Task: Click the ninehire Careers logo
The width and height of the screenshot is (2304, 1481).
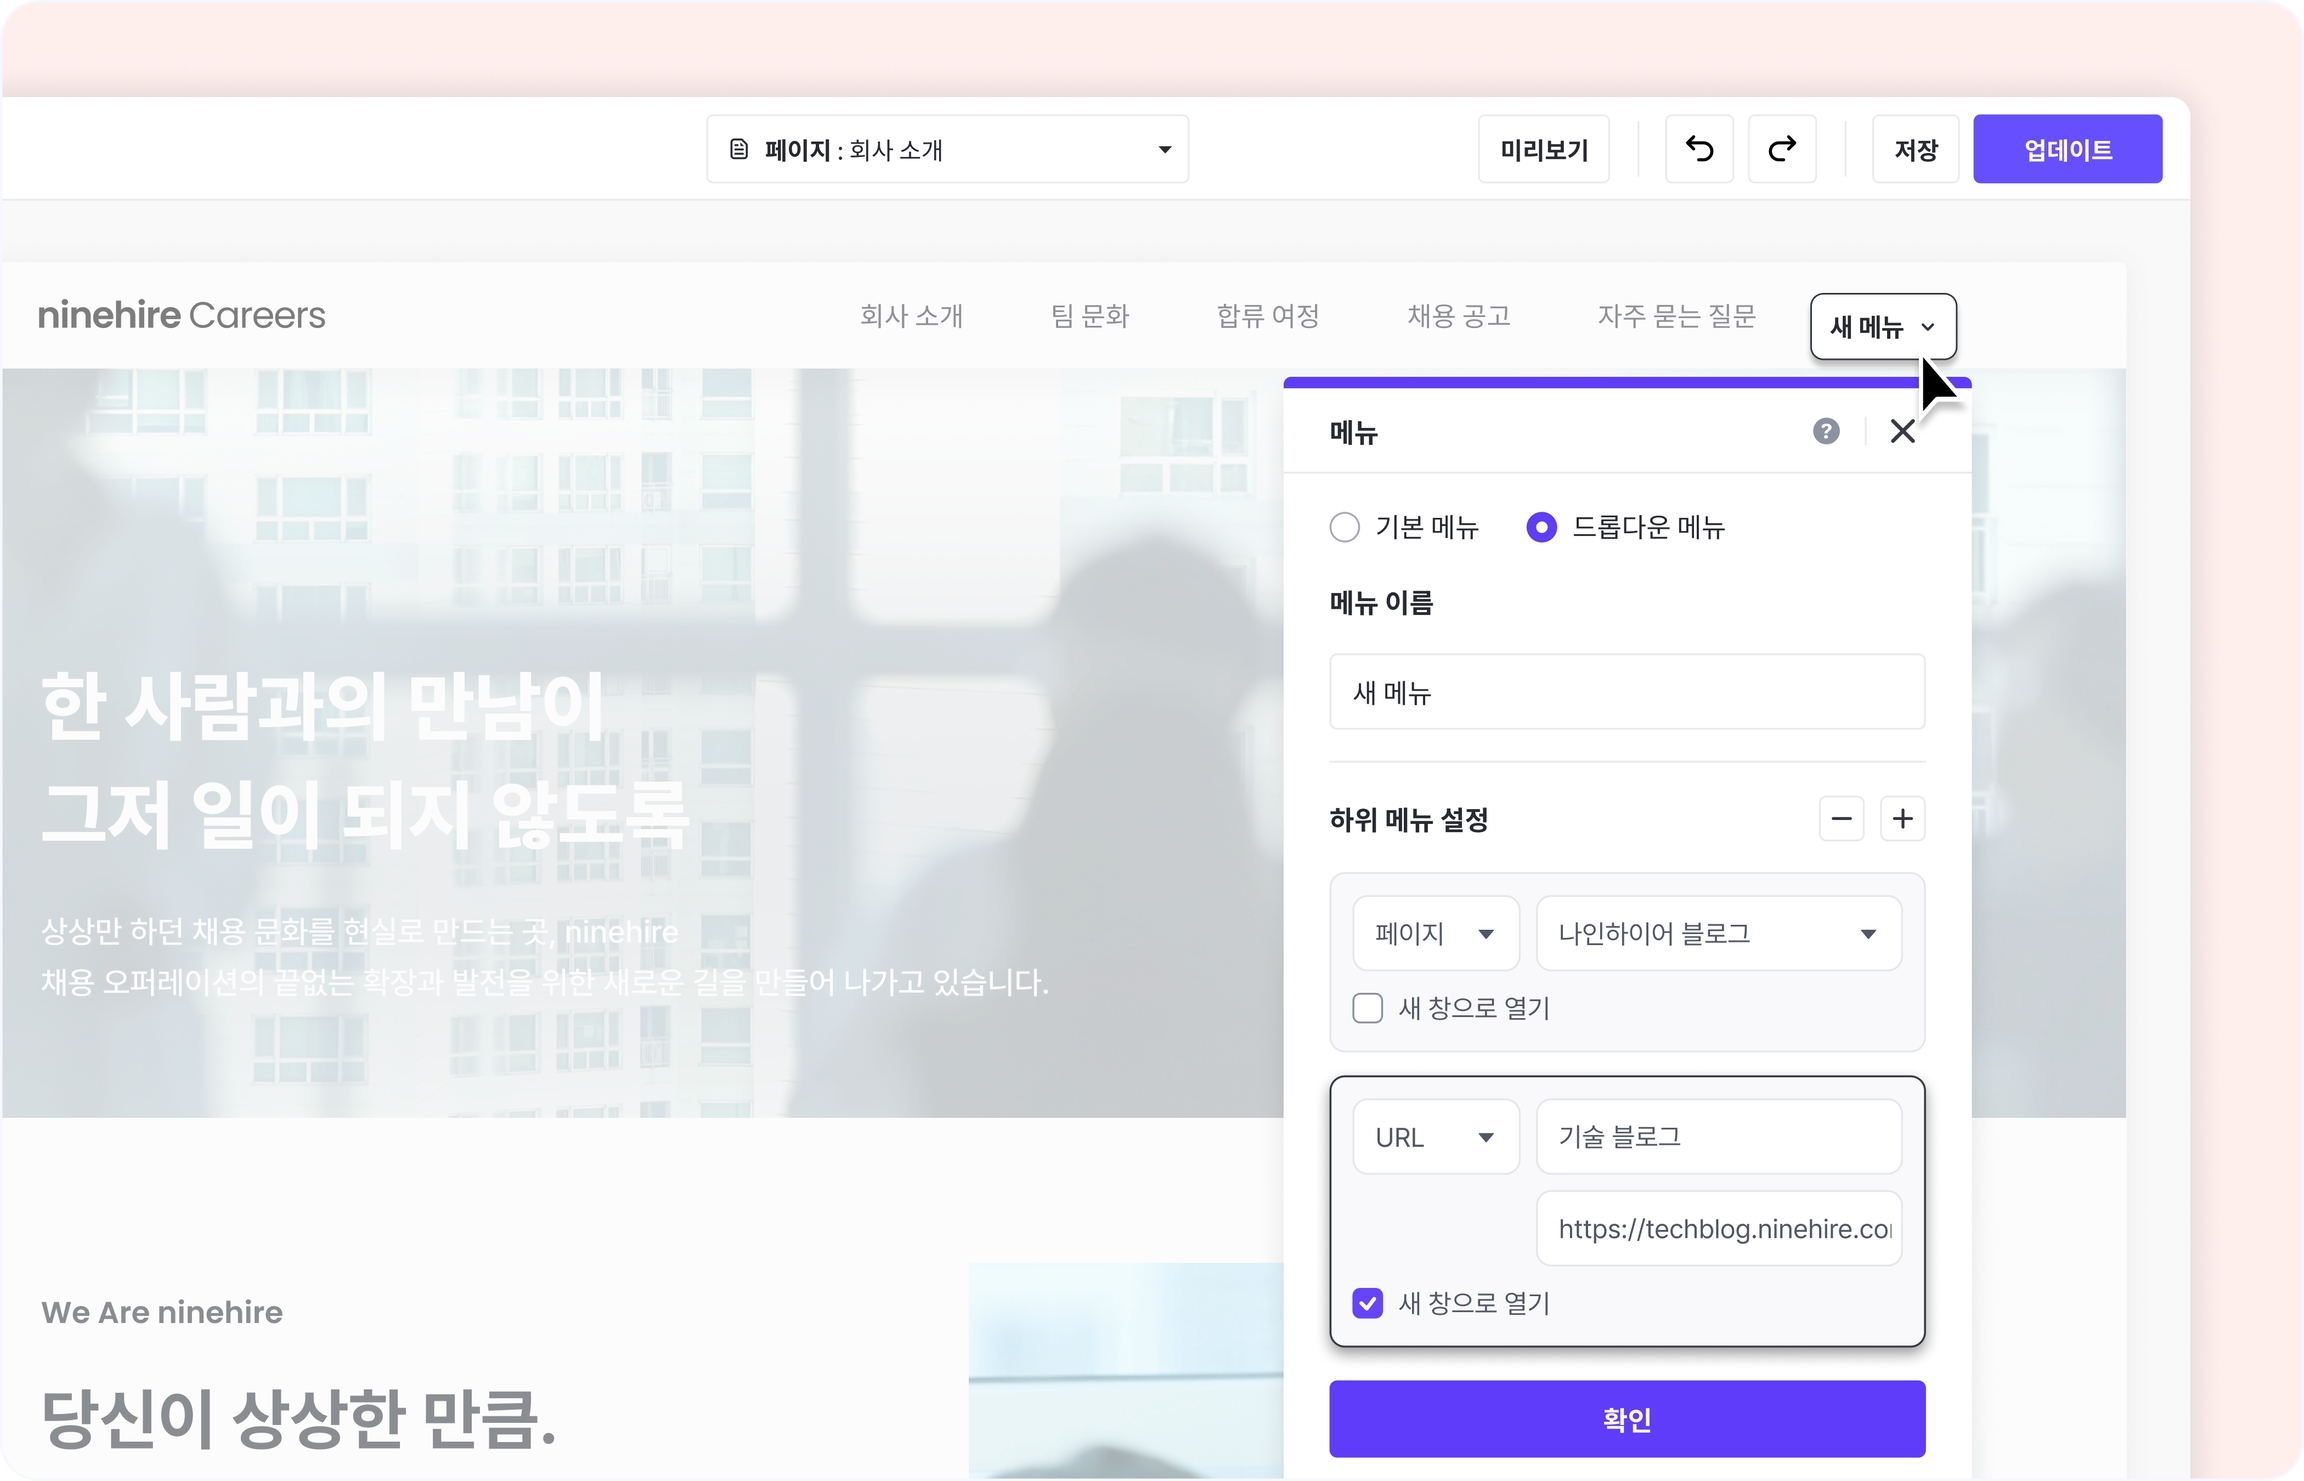Action: pos(182,315)
